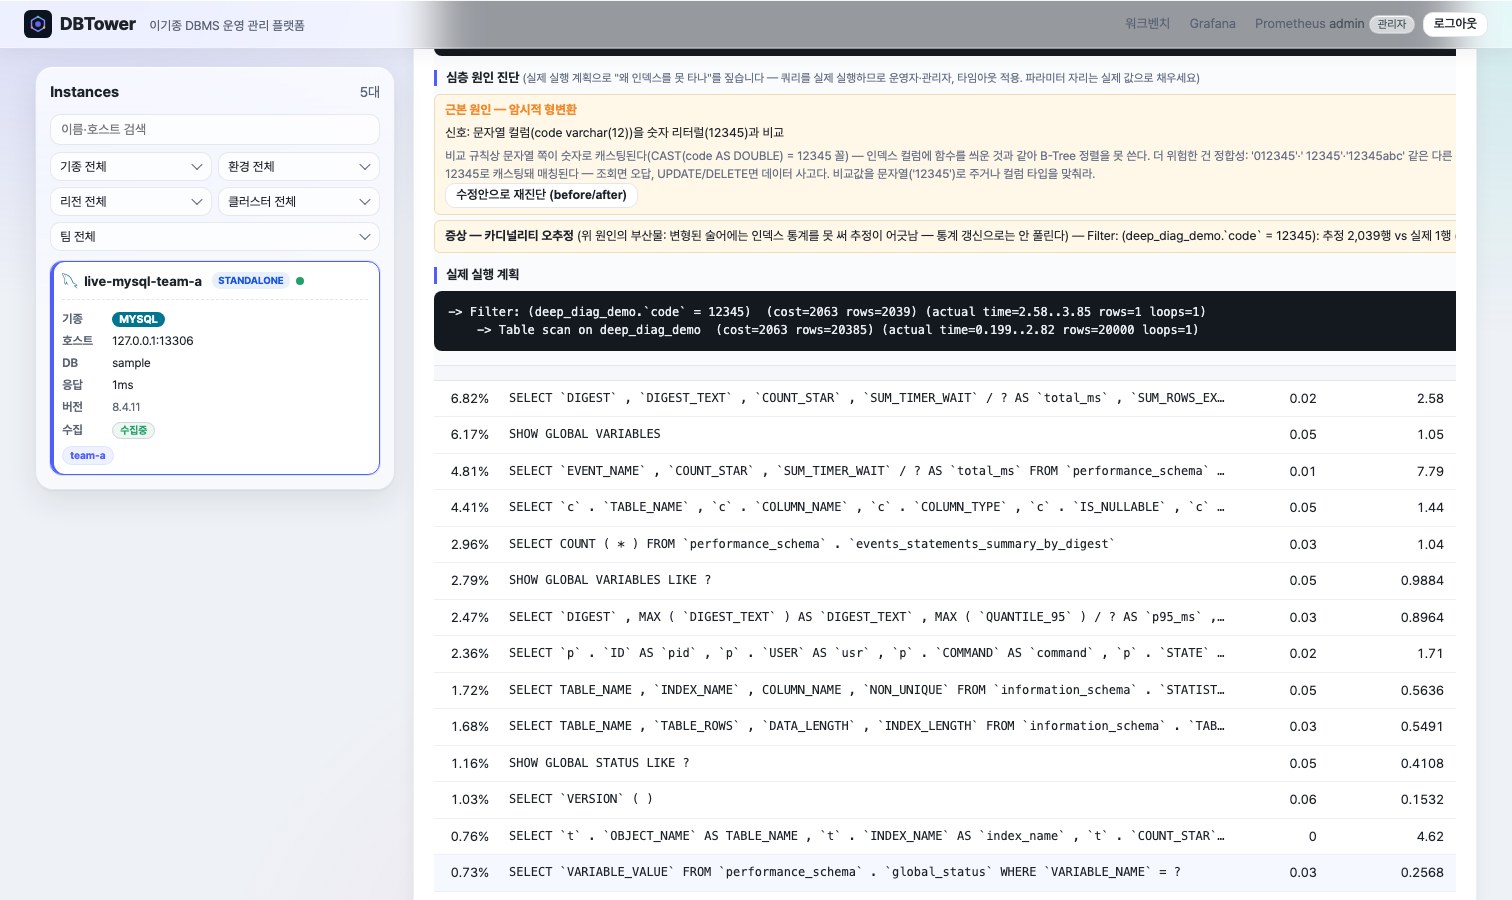
Task: Open the 팀 전체 dropdown
Action: pos(215,236)
